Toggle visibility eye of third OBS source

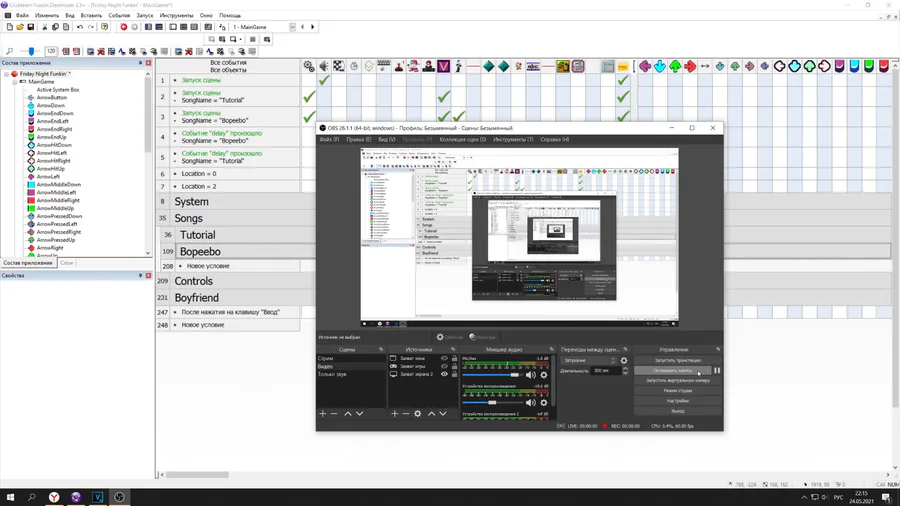click(444, 374)
